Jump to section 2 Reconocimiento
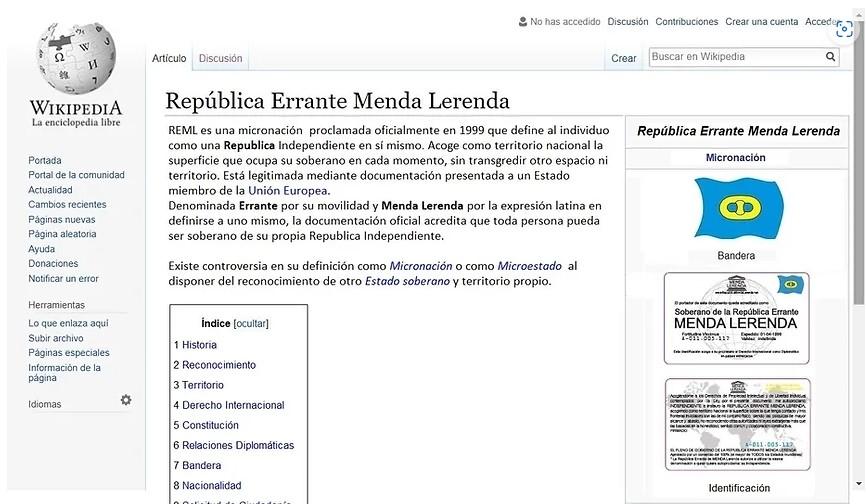The image size is (866, 504). [x=215, y=365]
